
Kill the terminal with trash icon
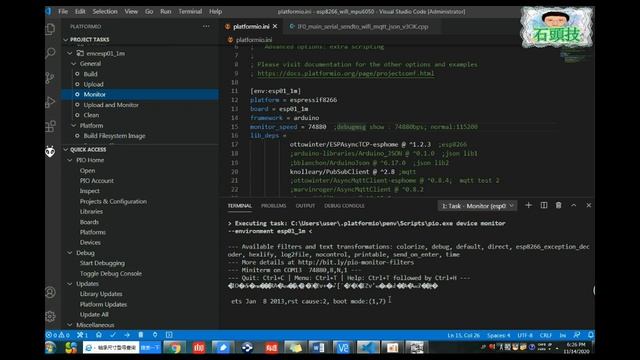click(x=558, y=205)
